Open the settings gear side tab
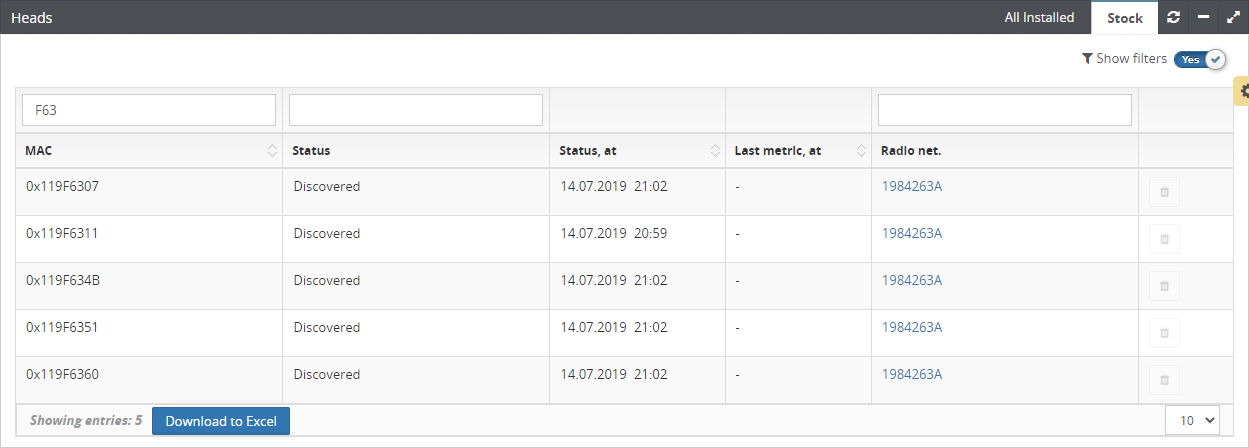The height and width of the screenshot is (448, 1249). click(1243, 91)
